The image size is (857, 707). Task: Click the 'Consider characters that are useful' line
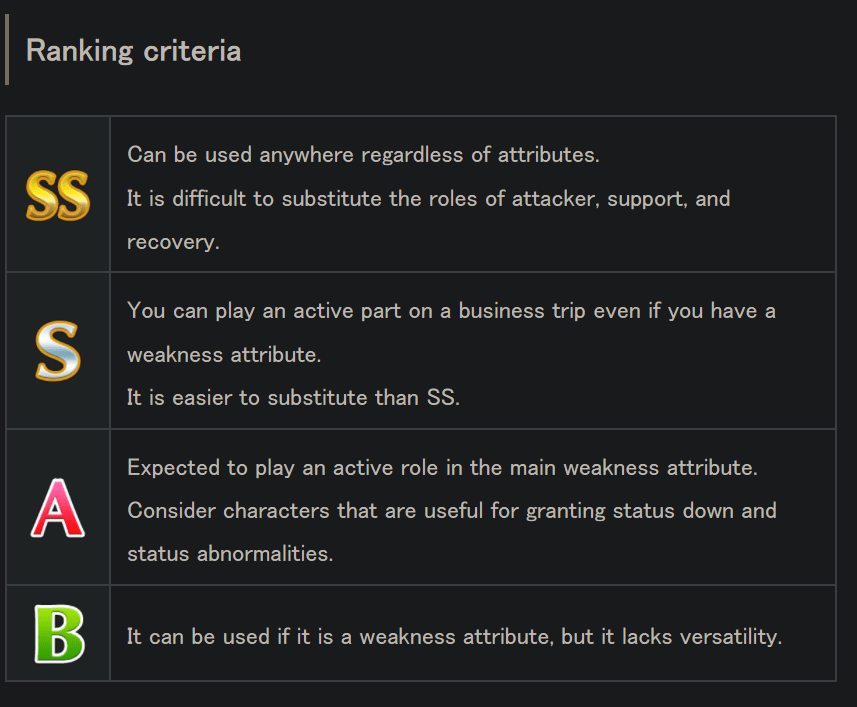pos(451,510)
